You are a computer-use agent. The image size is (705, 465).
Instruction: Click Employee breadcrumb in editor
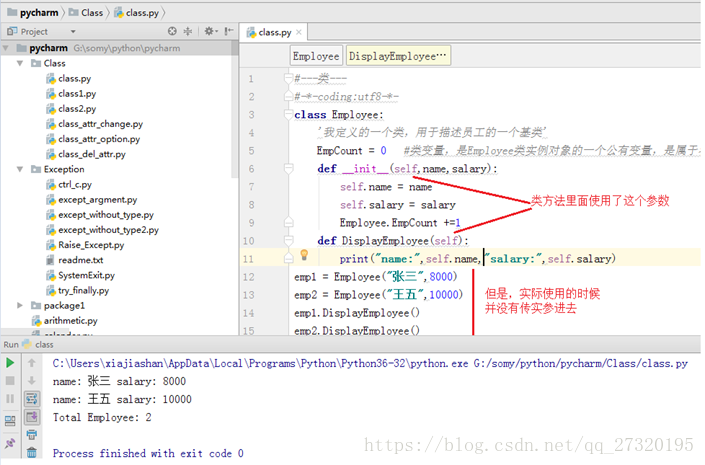tap(316, 56)
